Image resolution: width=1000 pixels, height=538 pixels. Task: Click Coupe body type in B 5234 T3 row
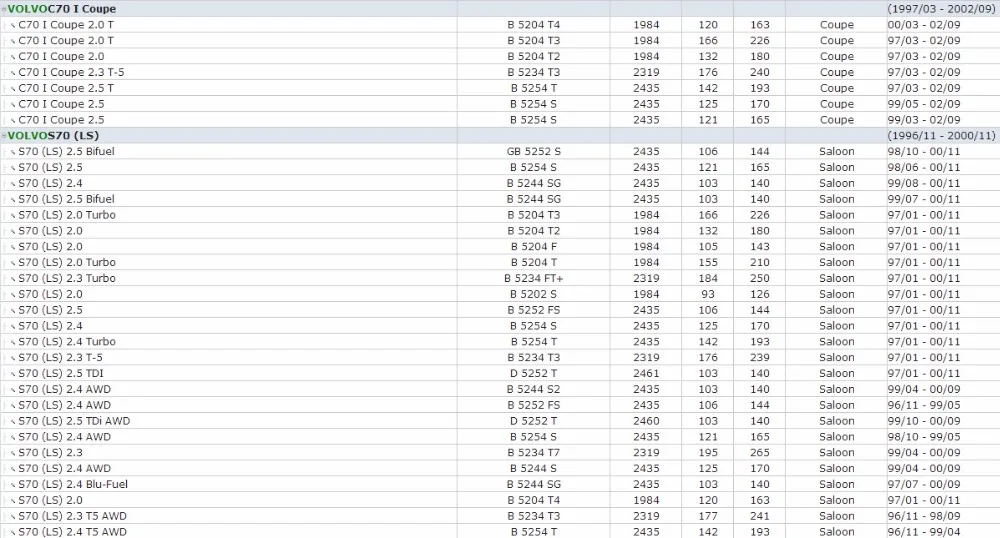click(x=837, y=72)
